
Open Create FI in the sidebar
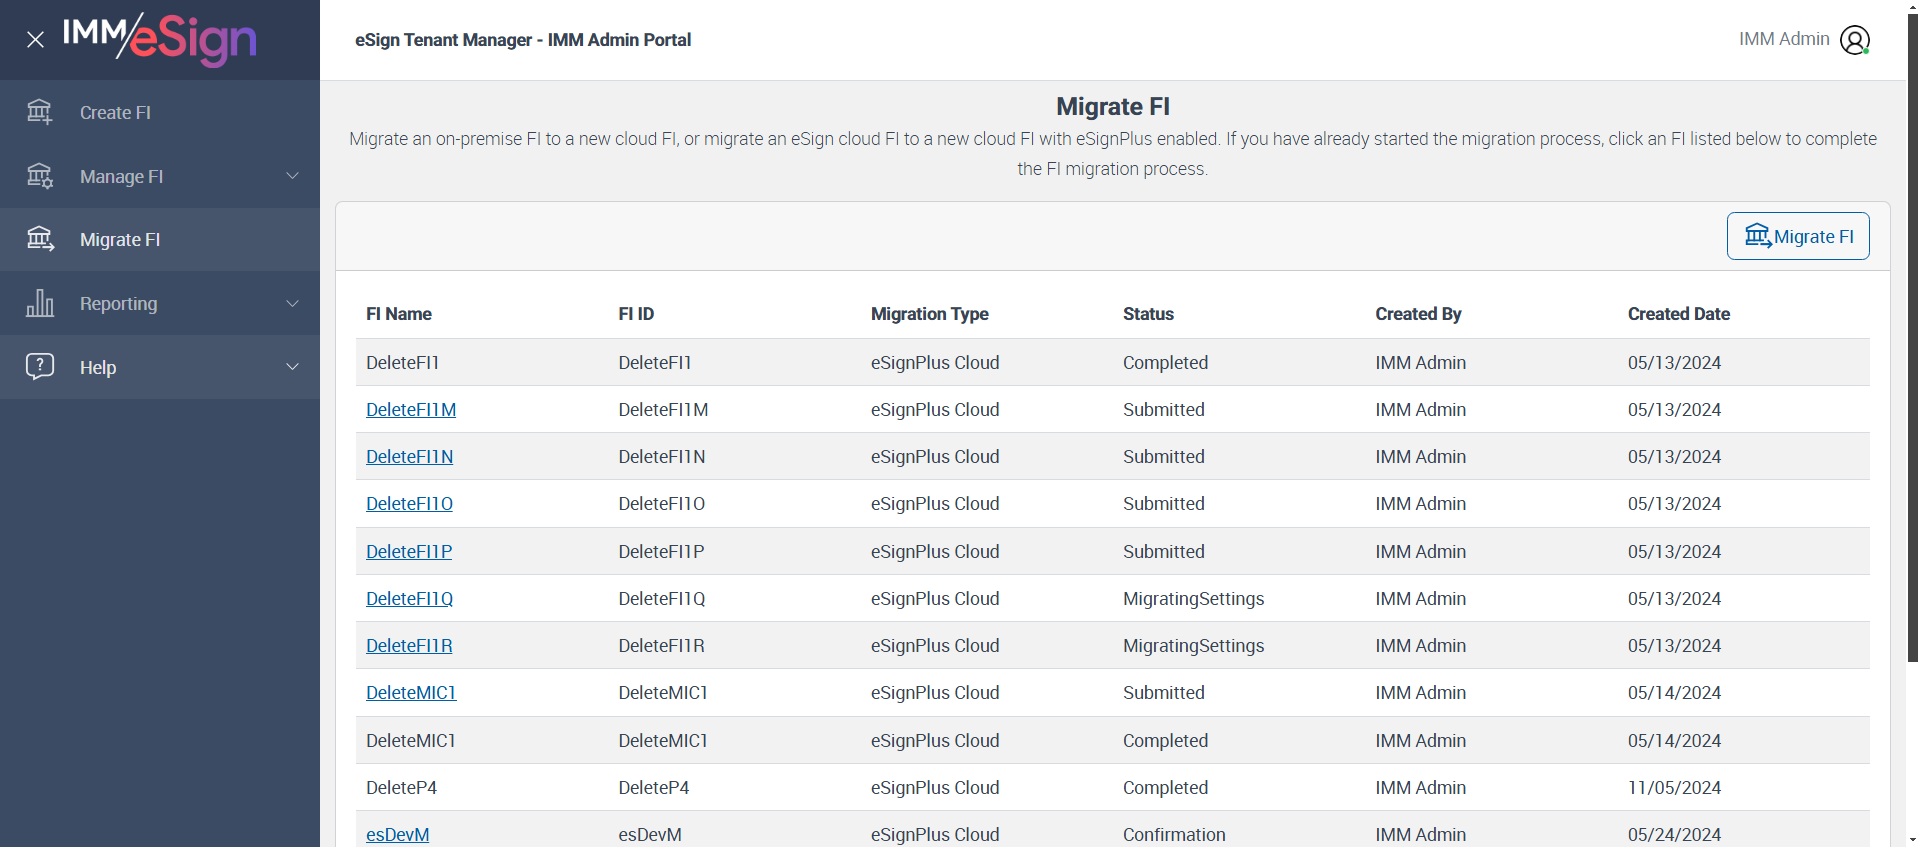coord(160,112)
